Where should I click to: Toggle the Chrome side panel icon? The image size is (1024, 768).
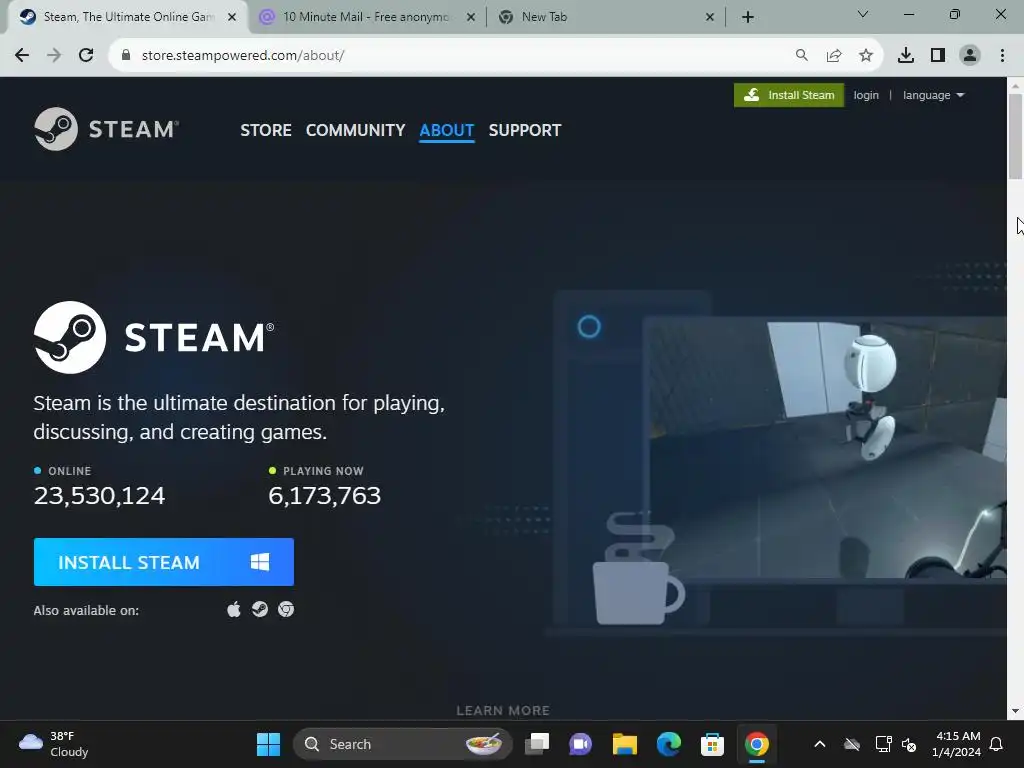[938, 56]
